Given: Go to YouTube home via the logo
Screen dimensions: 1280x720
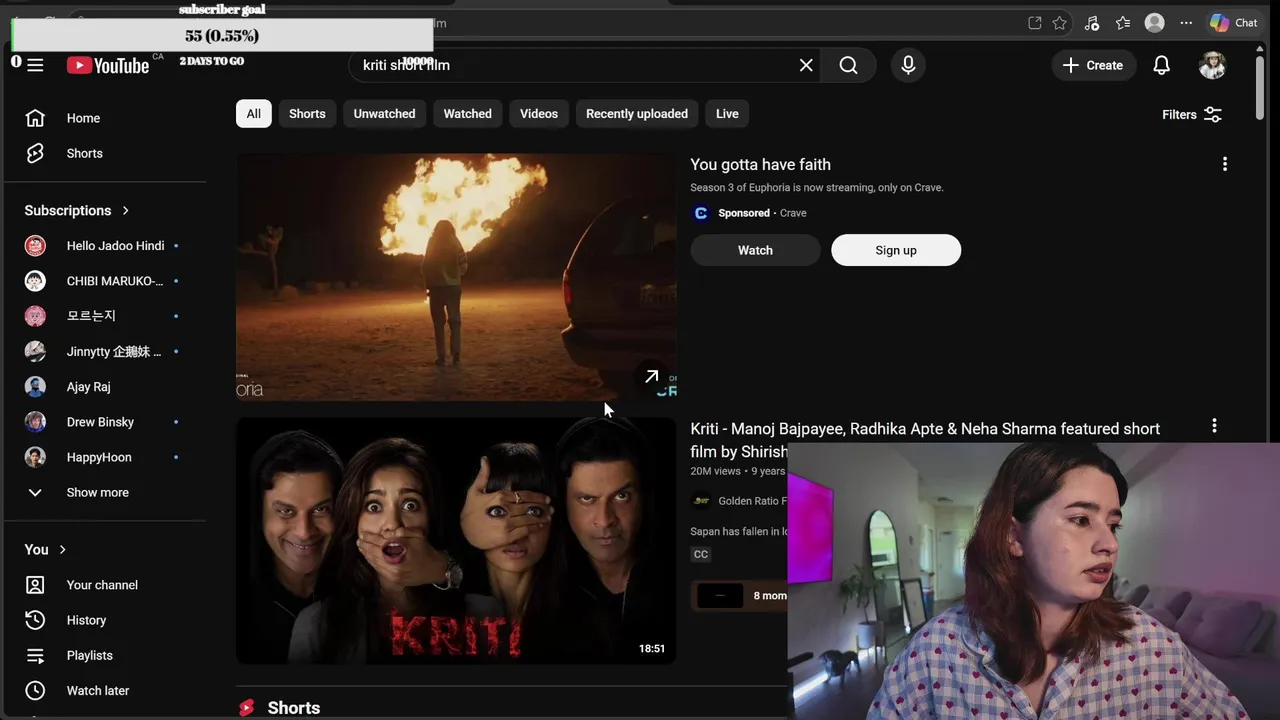Looking at the screenshot, I should click(x=108, y=65).
